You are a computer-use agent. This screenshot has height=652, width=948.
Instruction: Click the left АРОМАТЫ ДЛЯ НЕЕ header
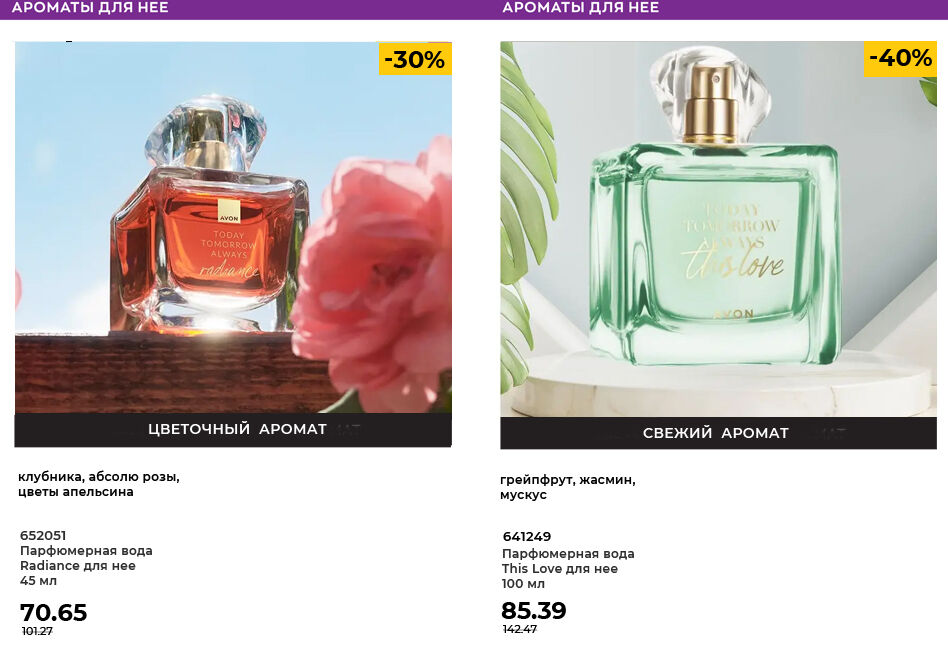(x=90, y=8)
